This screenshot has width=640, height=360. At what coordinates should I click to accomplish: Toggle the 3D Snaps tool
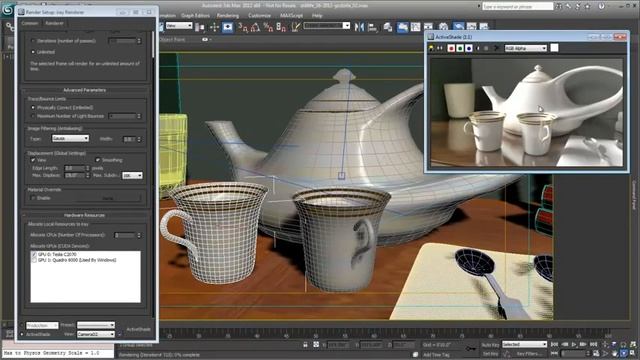click(x=243, y=27)
